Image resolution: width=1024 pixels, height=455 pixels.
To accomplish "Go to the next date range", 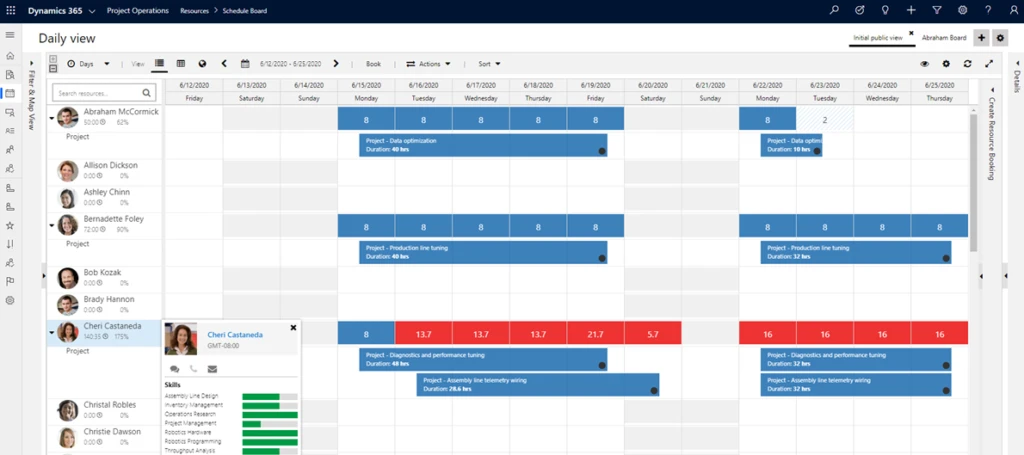I will point(336,64).
